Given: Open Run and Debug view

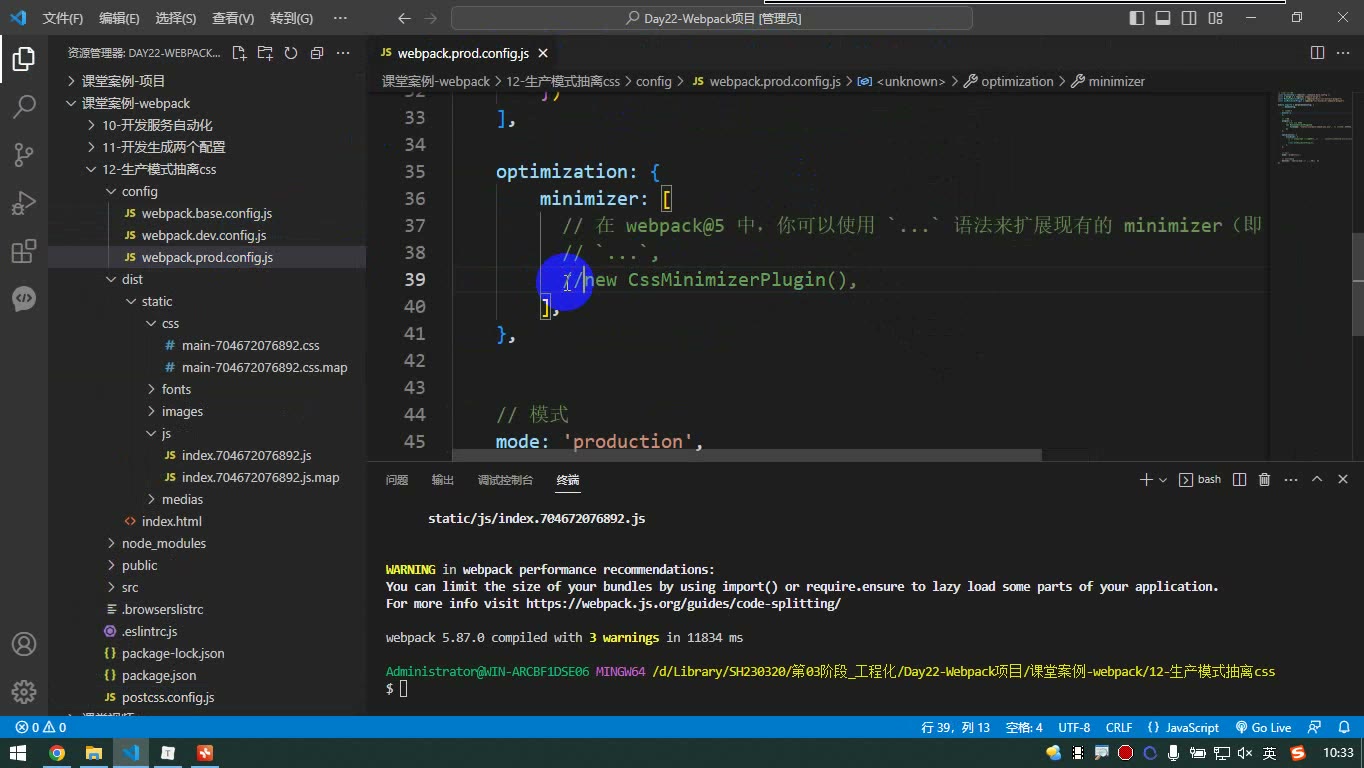Looking at the screenshot, I should tap(24, 203).
